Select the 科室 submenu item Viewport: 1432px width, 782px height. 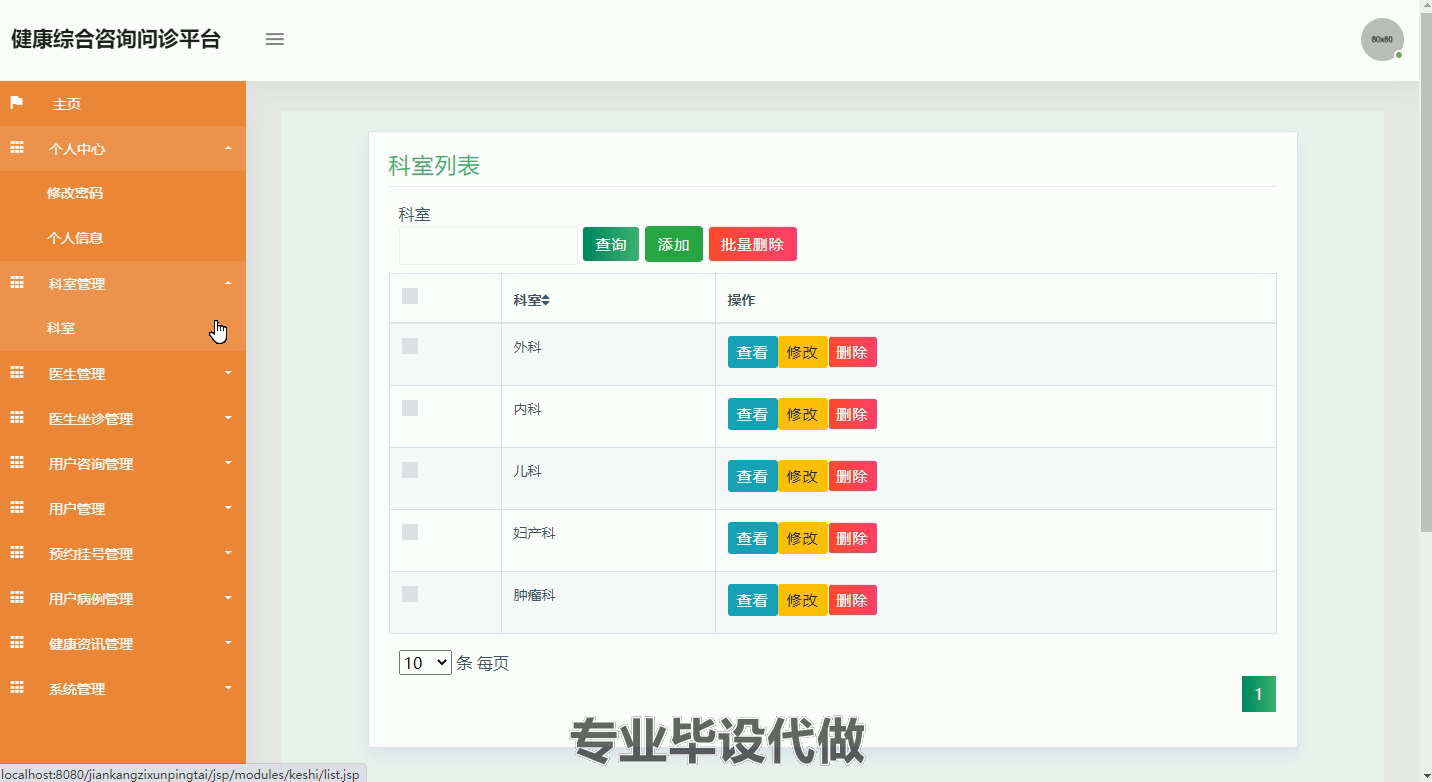coord(61,328)
